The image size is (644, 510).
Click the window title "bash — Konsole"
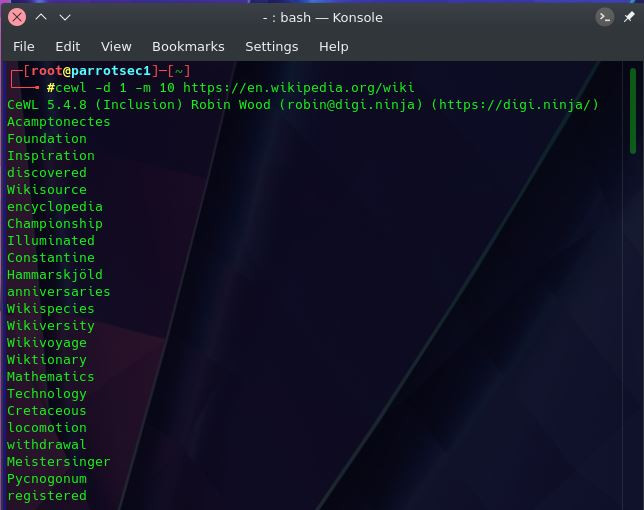[331, 18]
